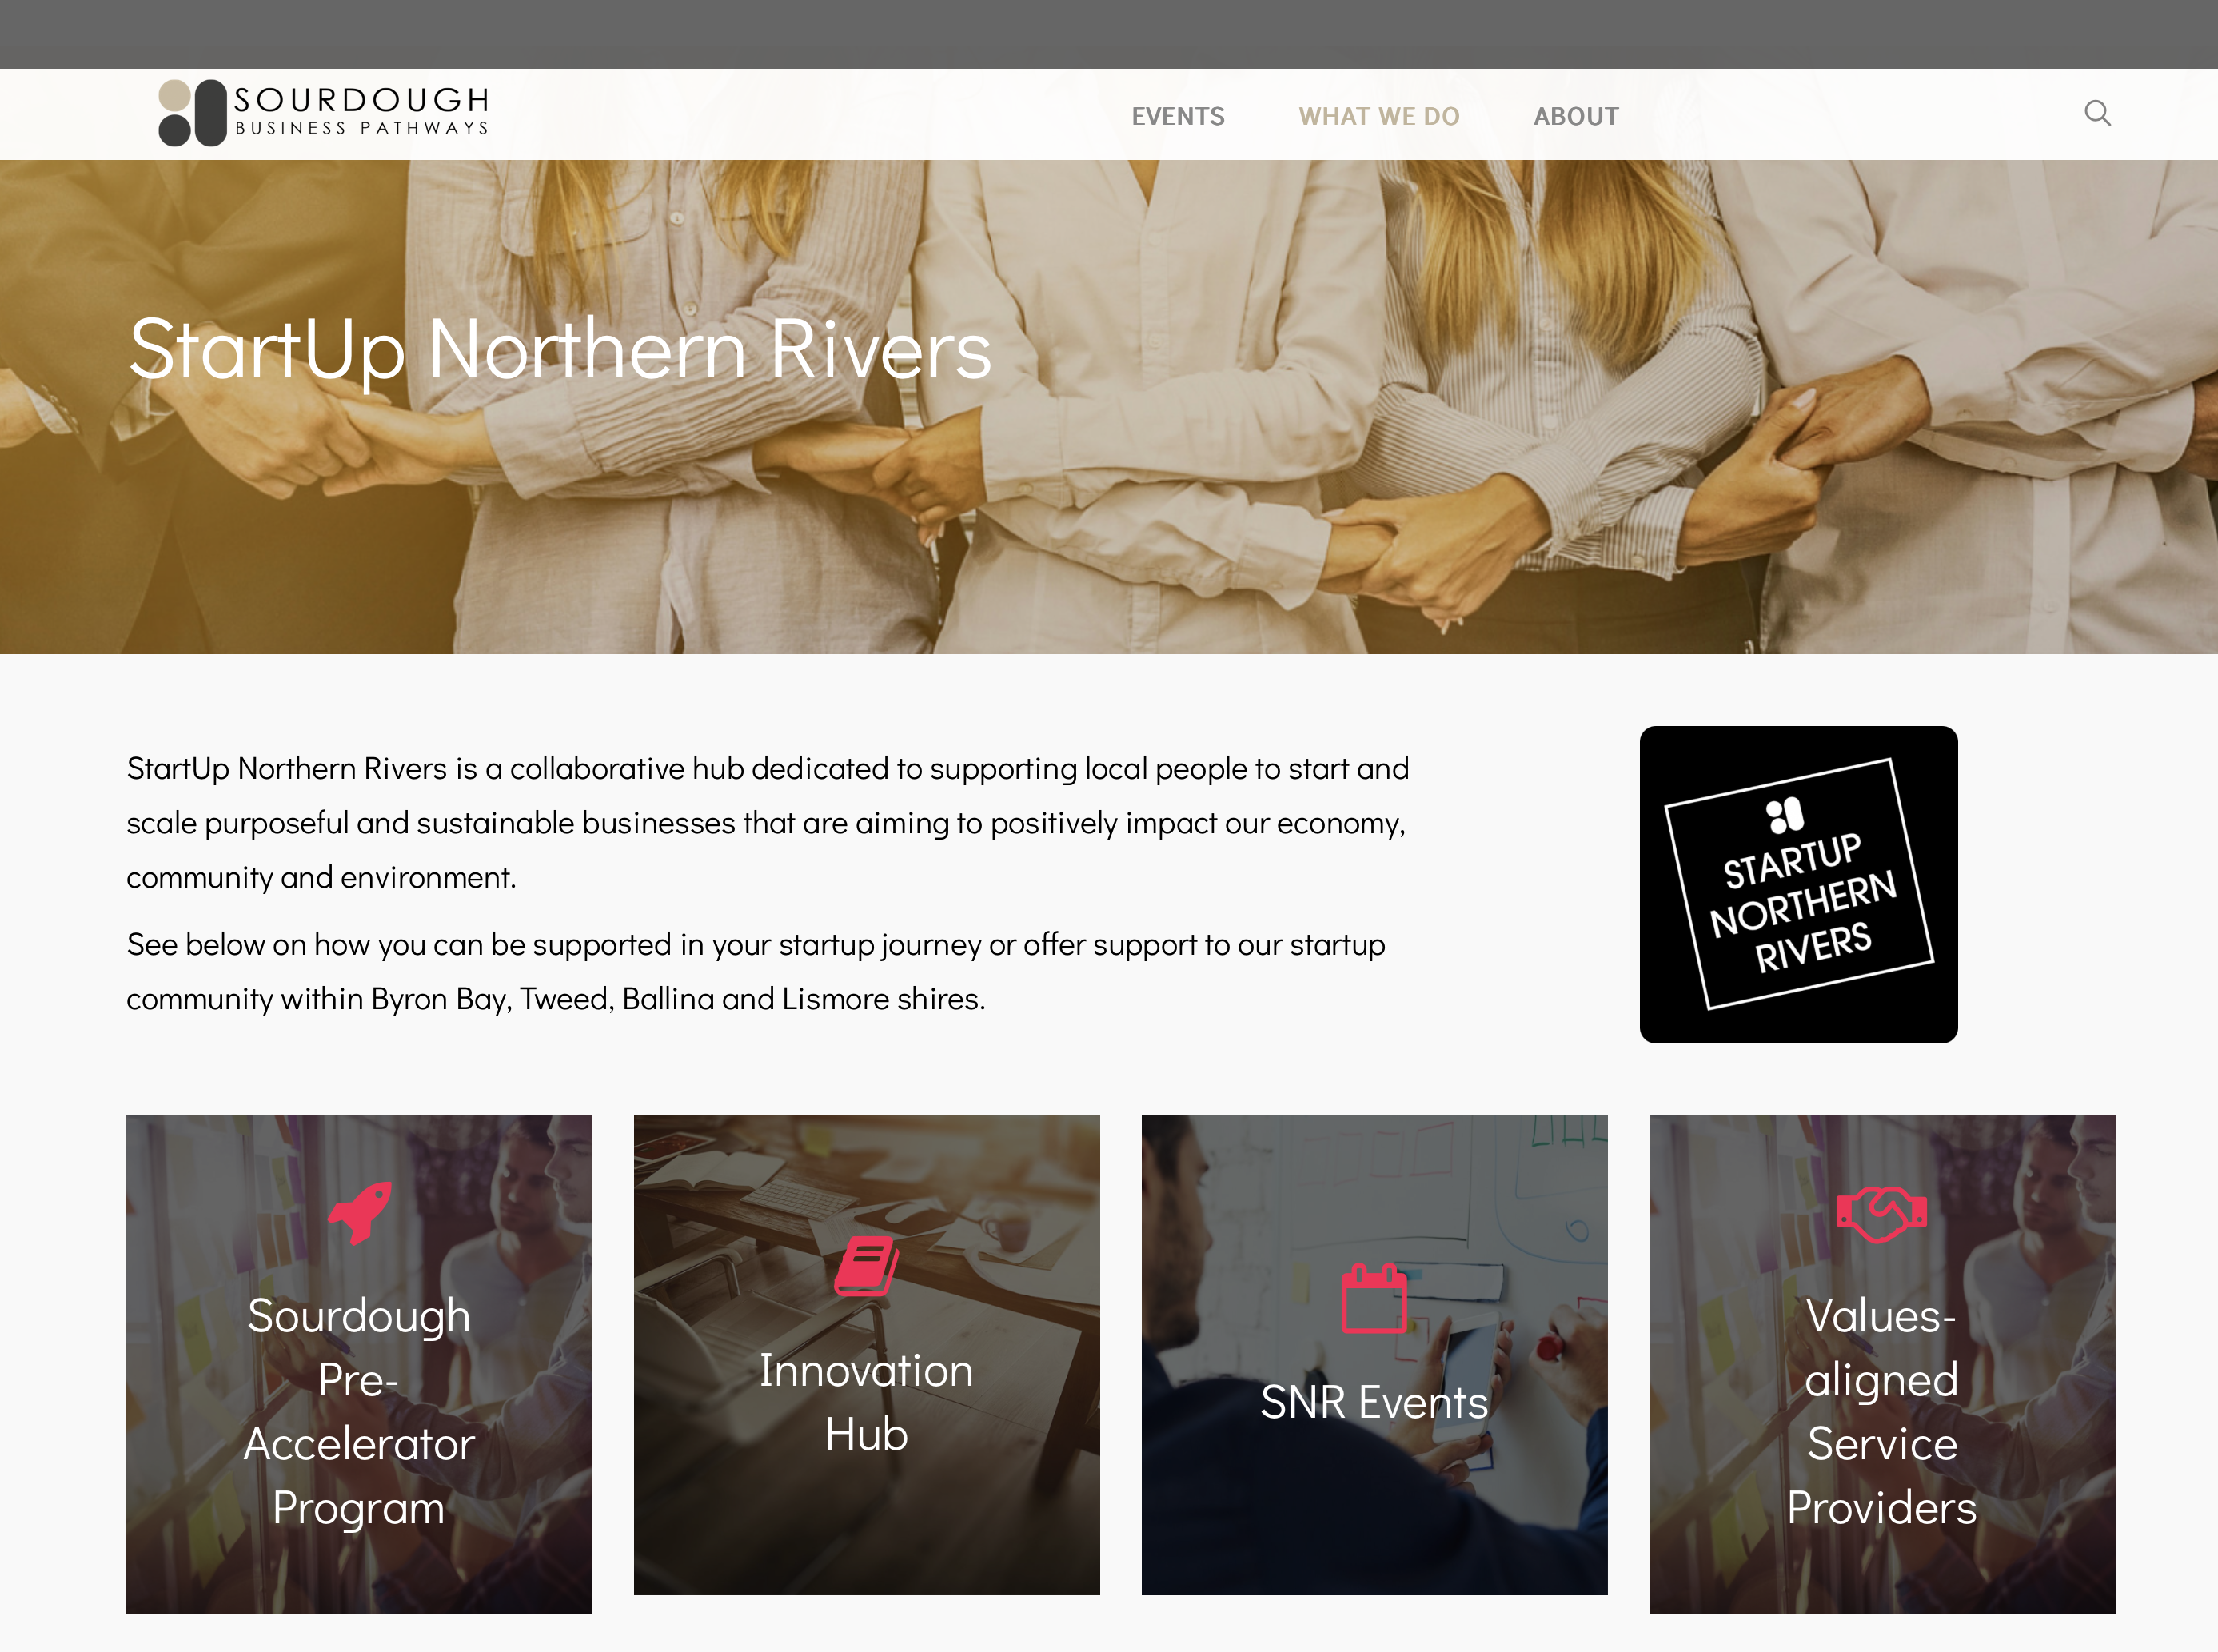Viewport: 2218px width, 1652px height.
Task: Click the red rocket icon
Action: (x=359, y=1212)
